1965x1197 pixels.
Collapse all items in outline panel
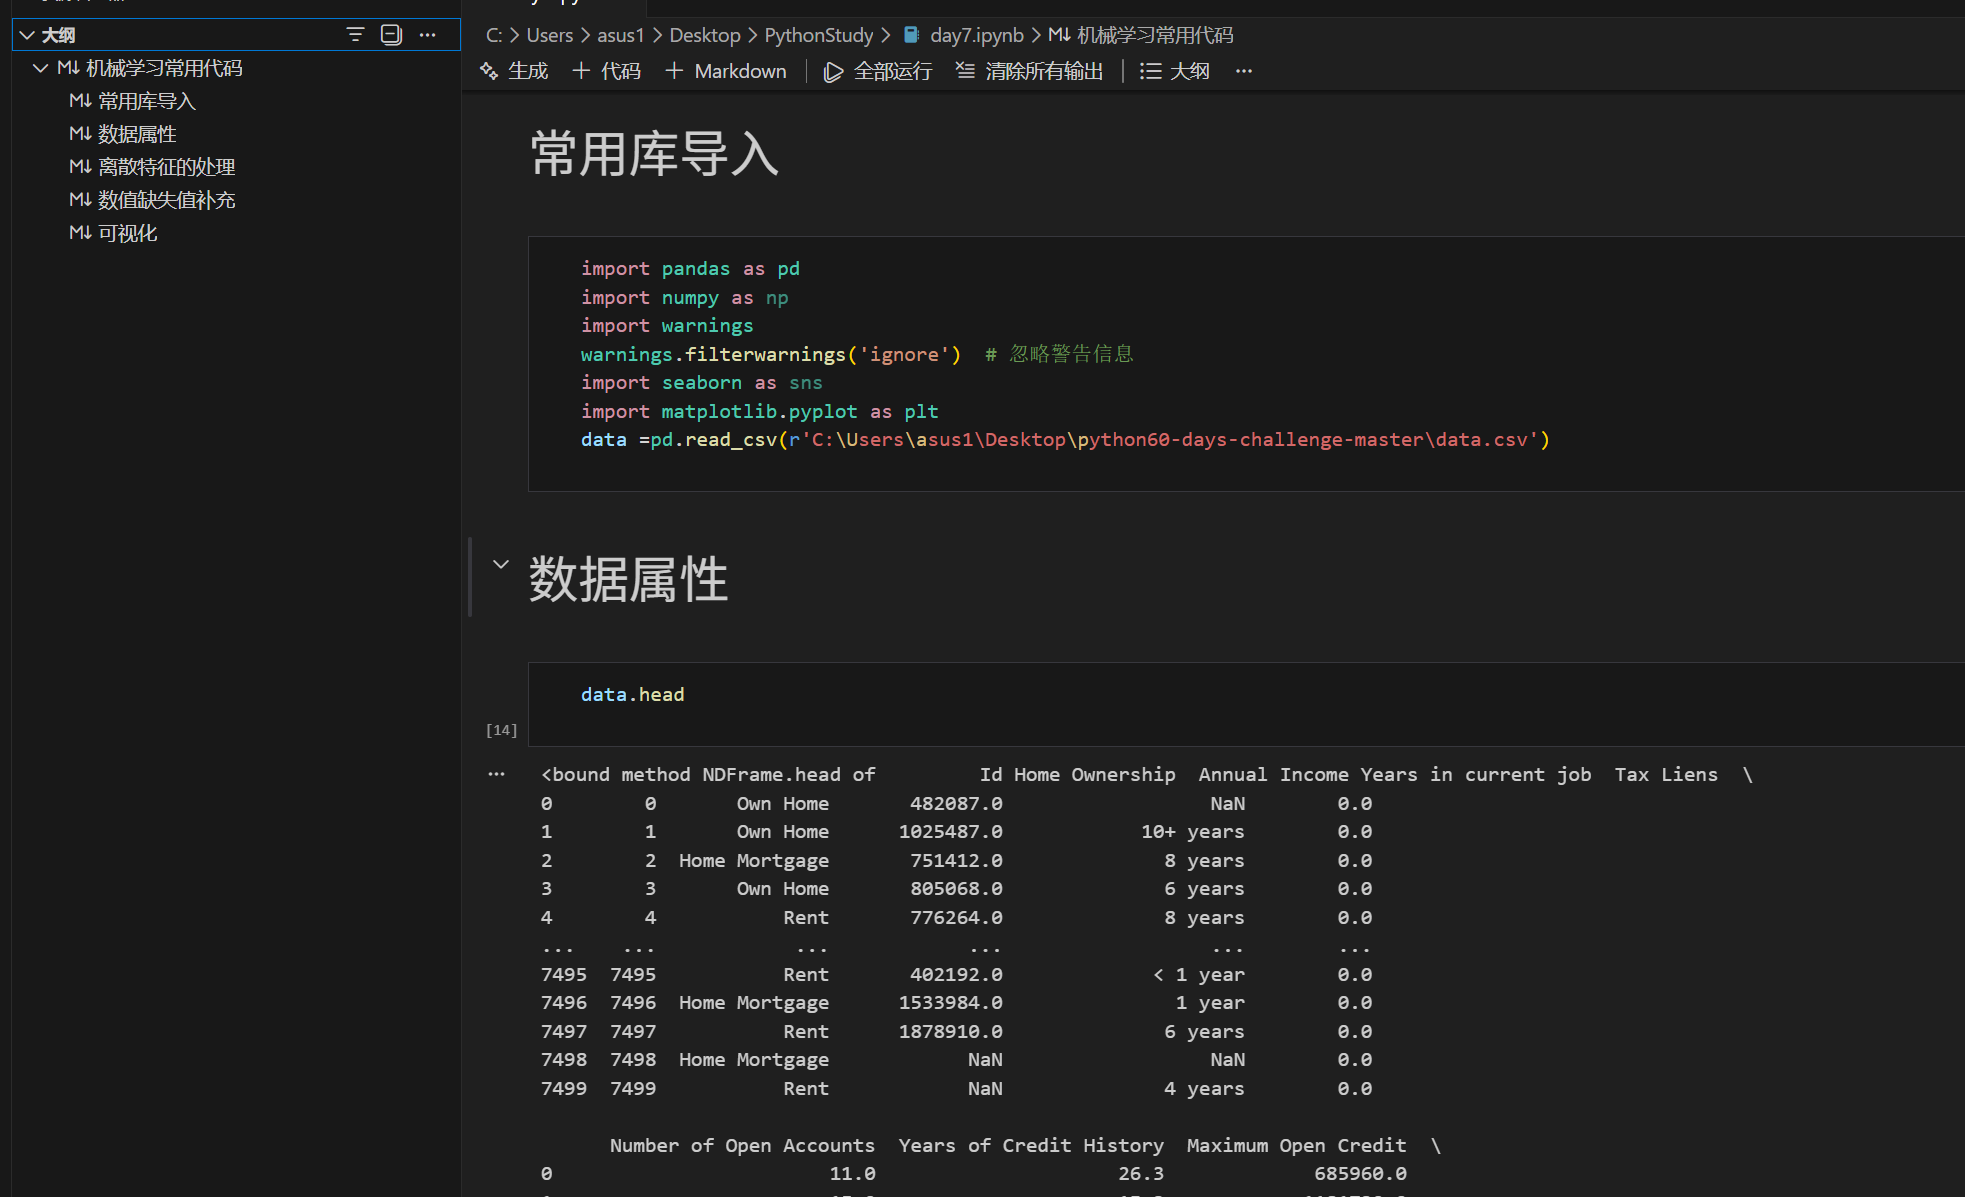(x=390, y=34)
